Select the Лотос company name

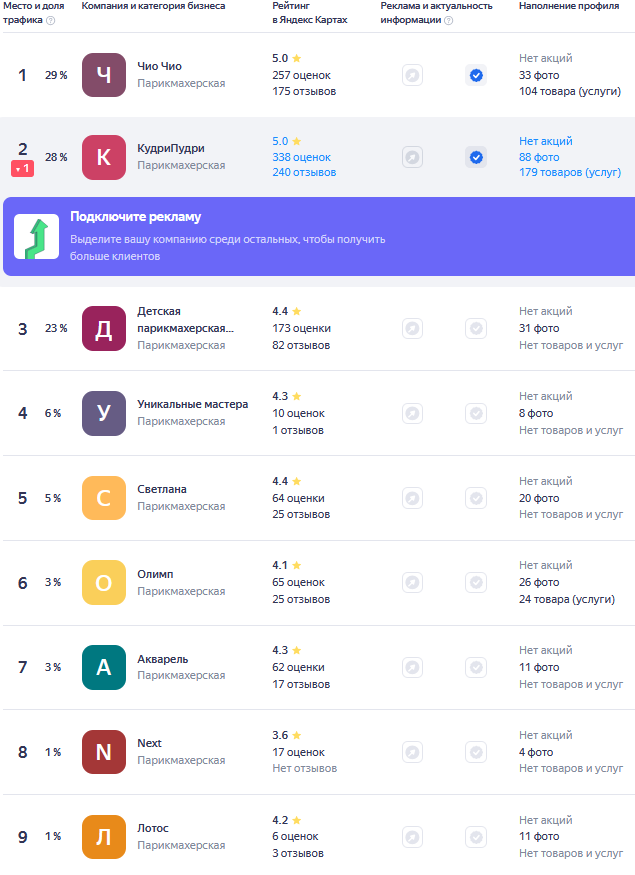point(153,828)
